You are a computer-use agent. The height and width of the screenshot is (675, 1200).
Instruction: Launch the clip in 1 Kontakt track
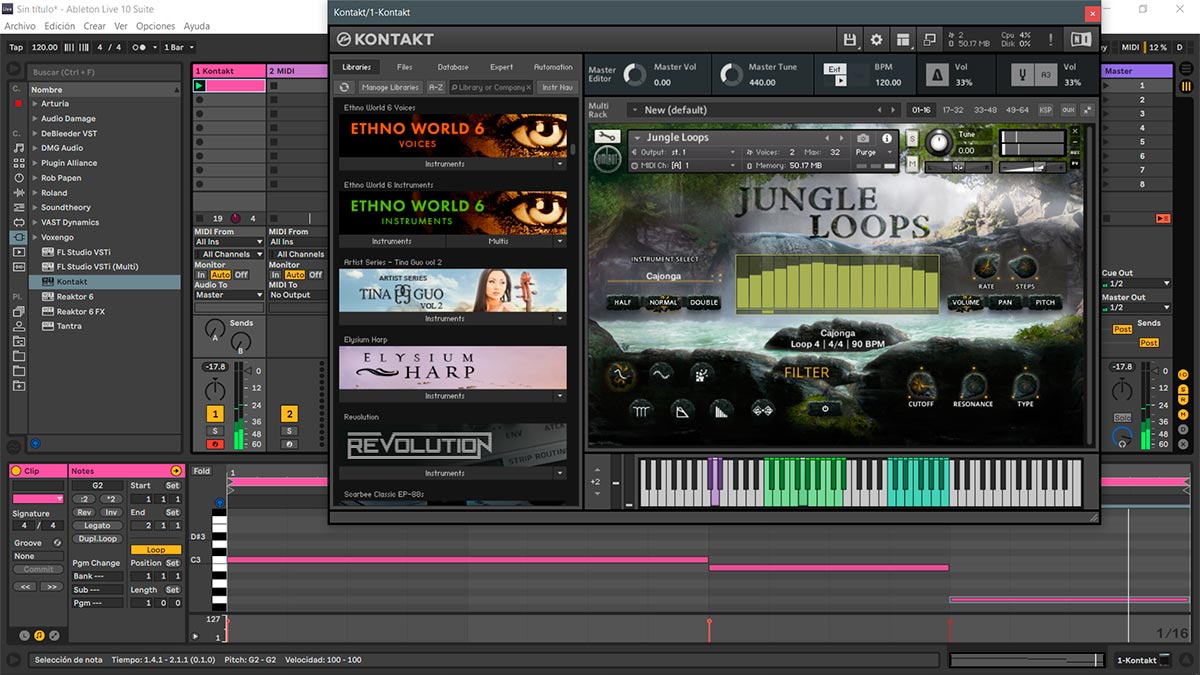click(199, 86)
